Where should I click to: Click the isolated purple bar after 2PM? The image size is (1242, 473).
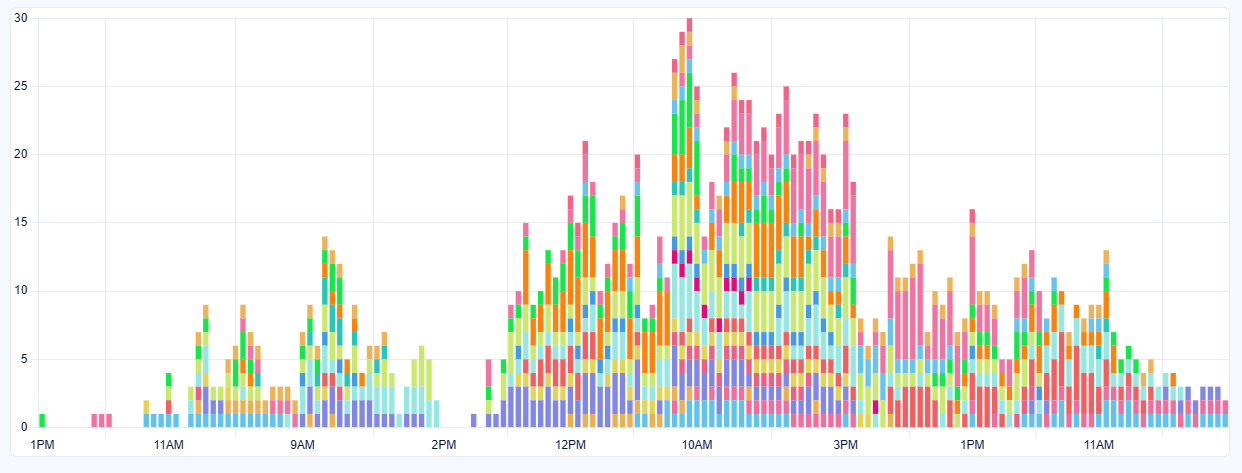coord(474,420)
